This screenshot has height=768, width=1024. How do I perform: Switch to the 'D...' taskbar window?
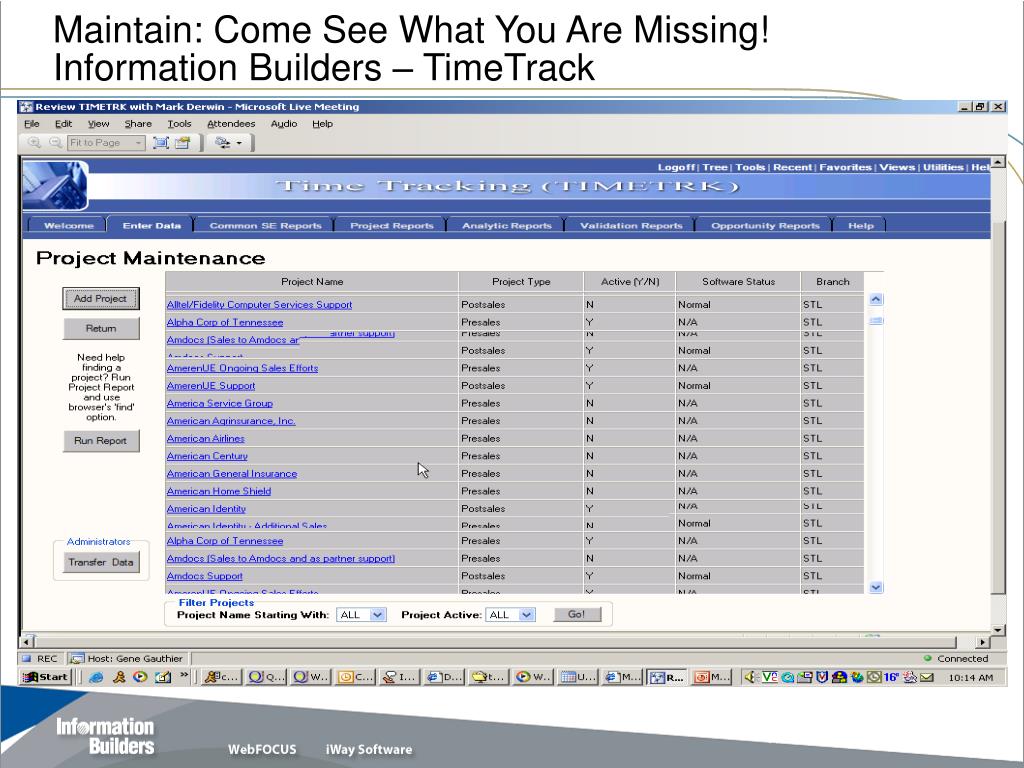443,677
